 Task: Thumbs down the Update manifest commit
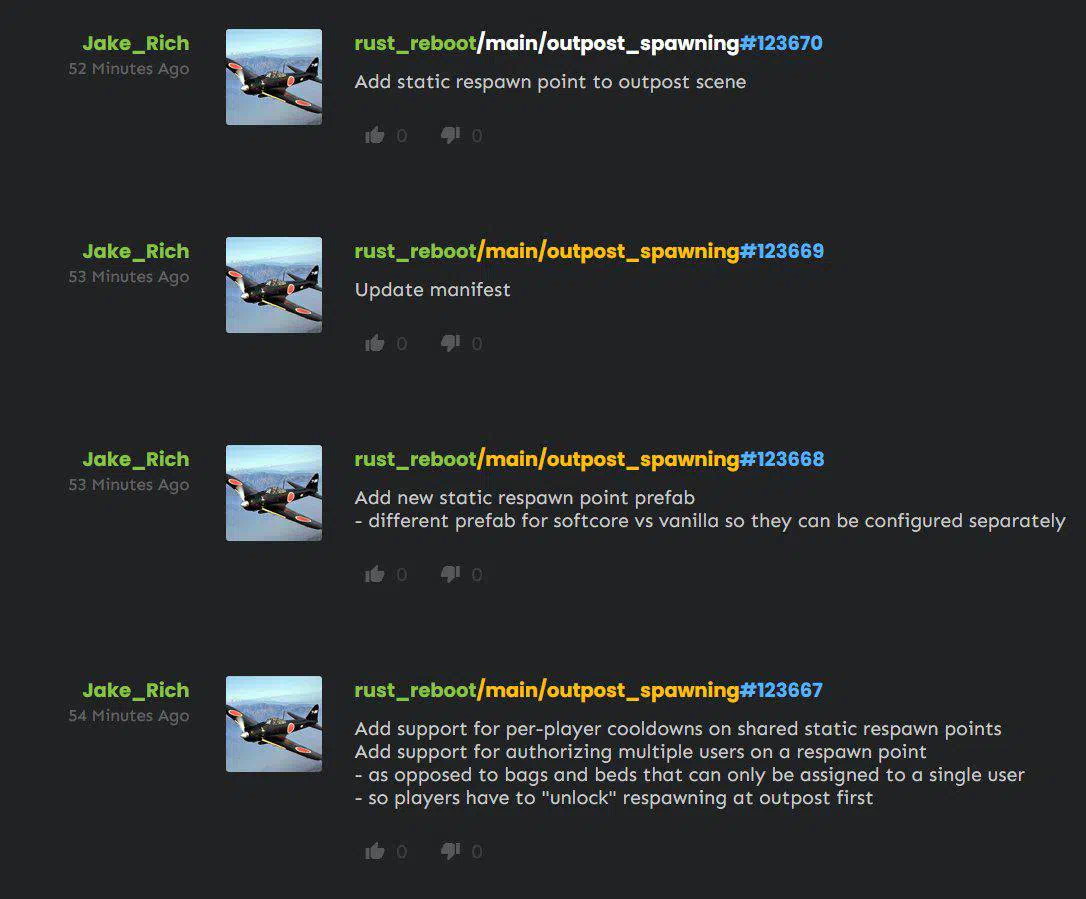(450, 343)
